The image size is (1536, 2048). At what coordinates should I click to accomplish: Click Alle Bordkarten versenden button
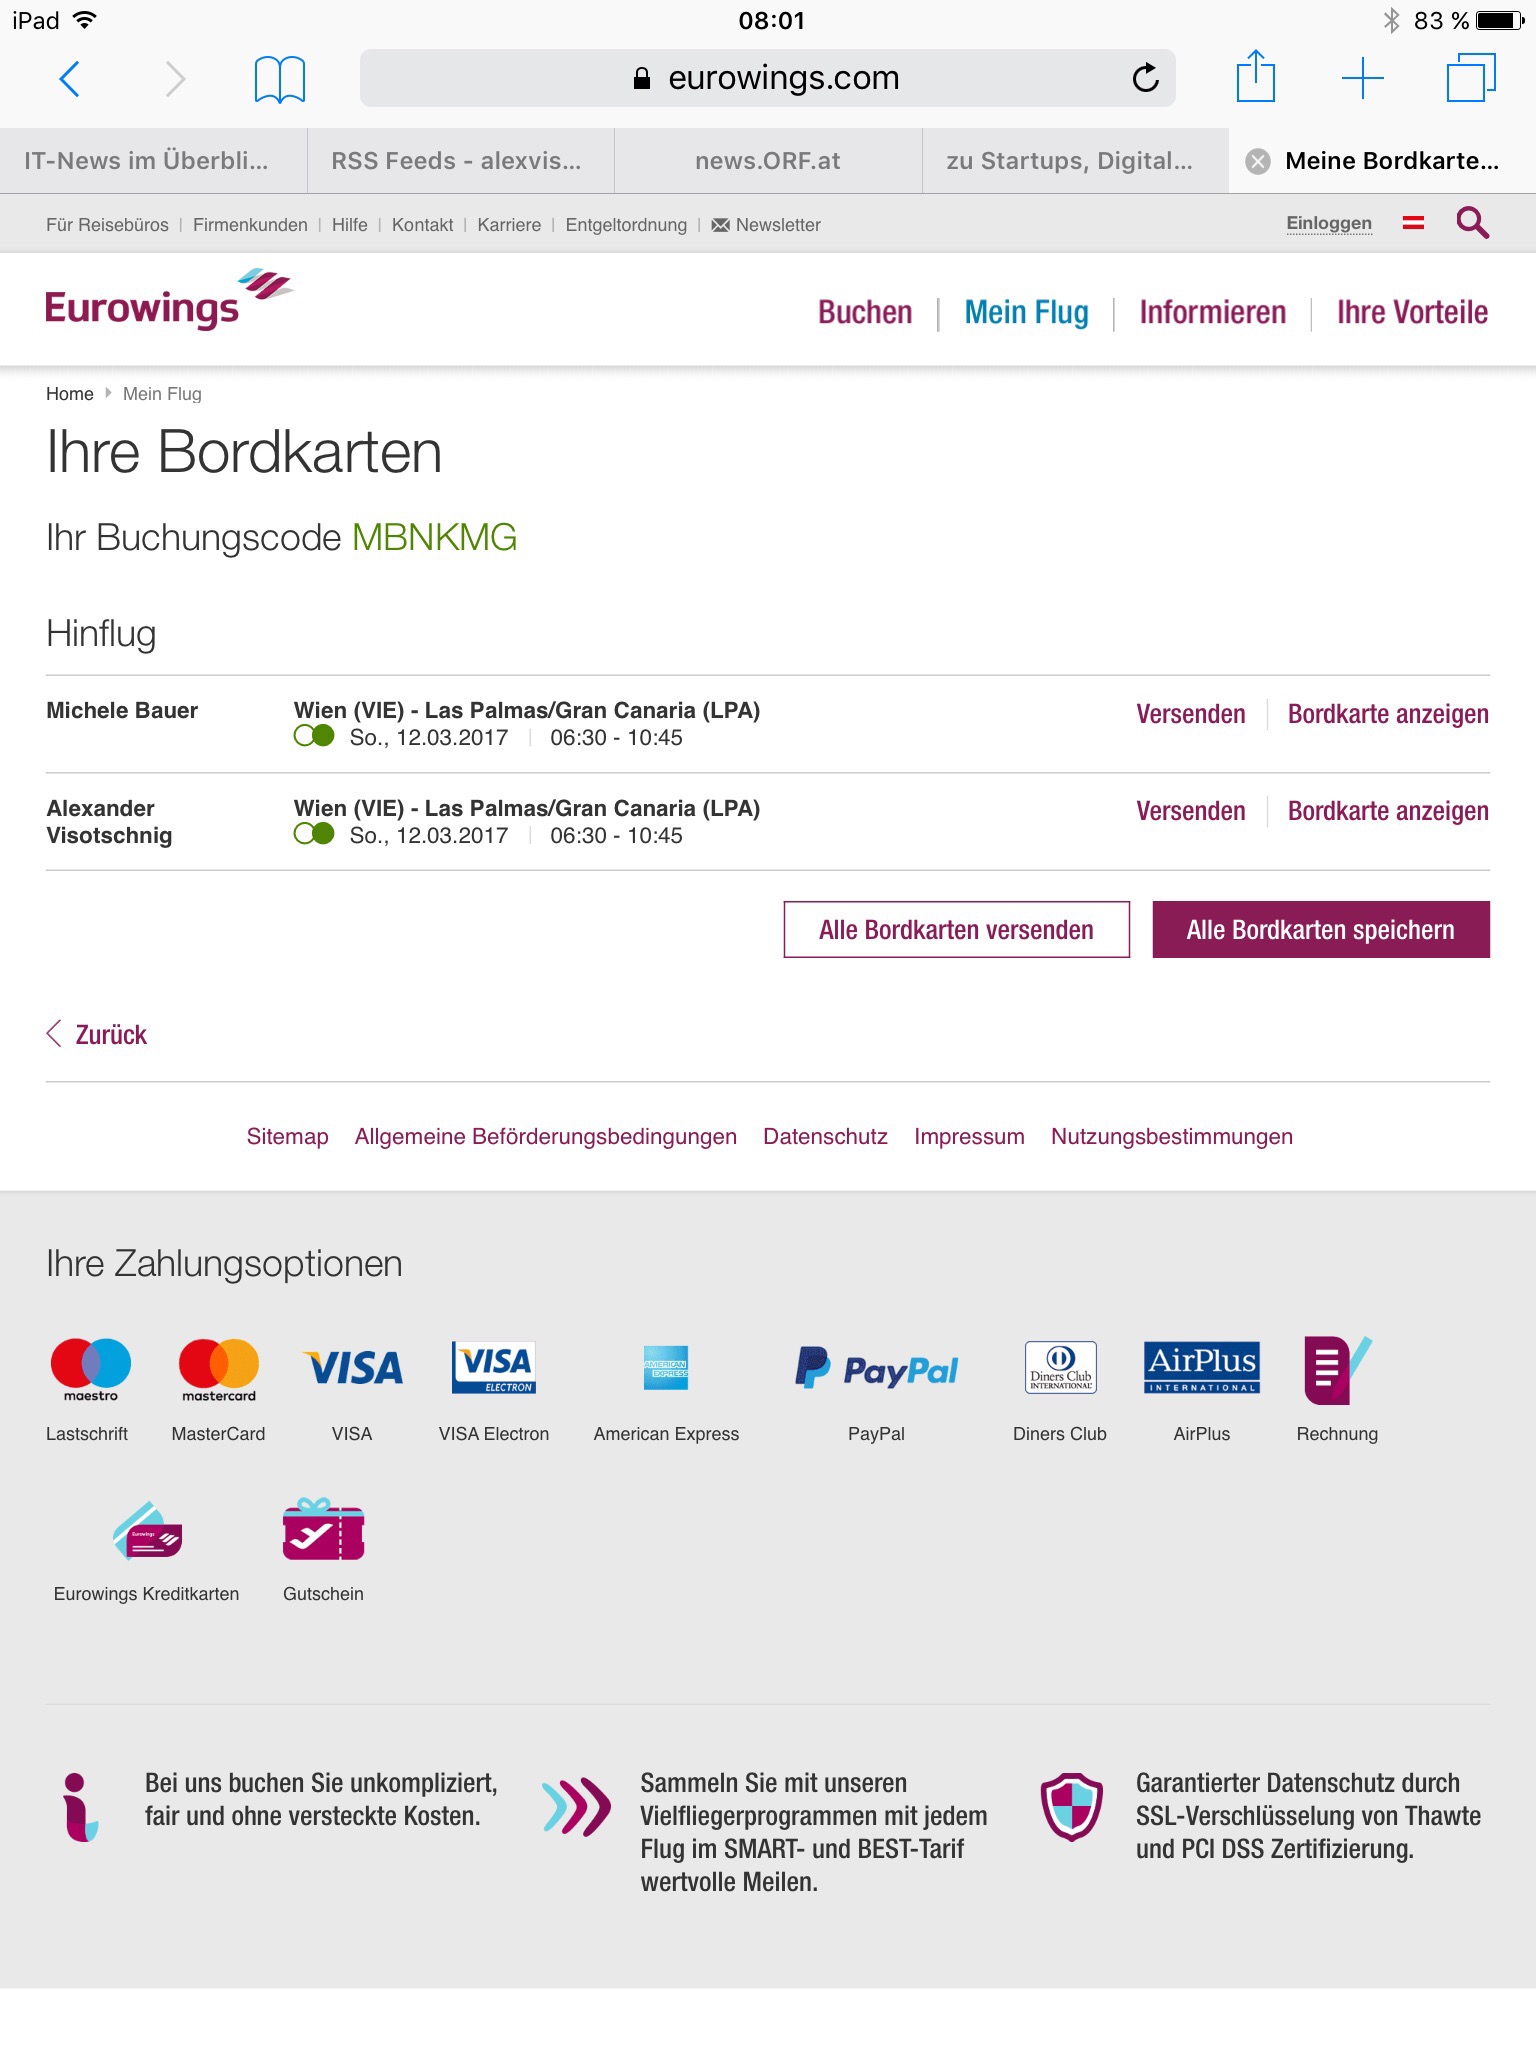(957, 930)
